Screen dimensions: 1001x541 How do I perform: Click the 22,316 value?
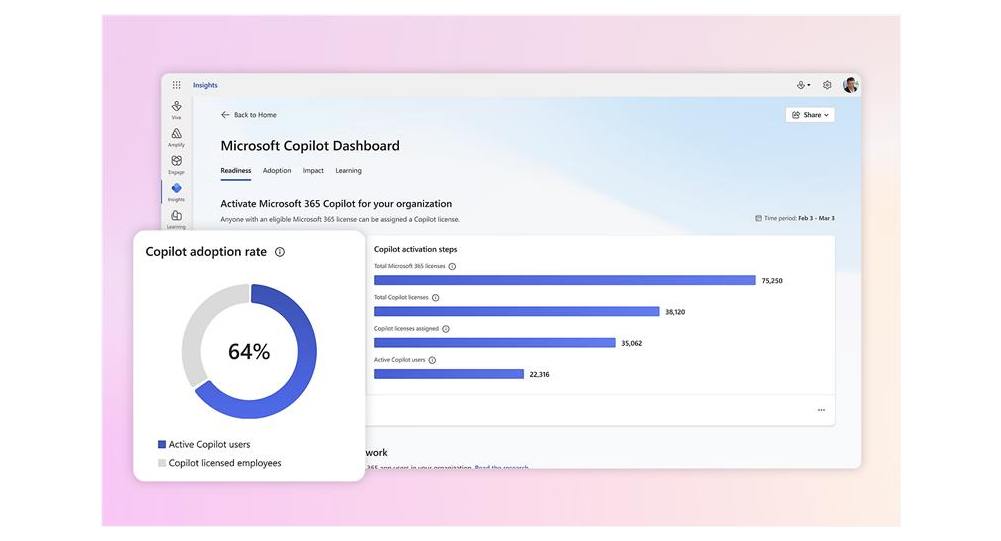pos(539,374)
